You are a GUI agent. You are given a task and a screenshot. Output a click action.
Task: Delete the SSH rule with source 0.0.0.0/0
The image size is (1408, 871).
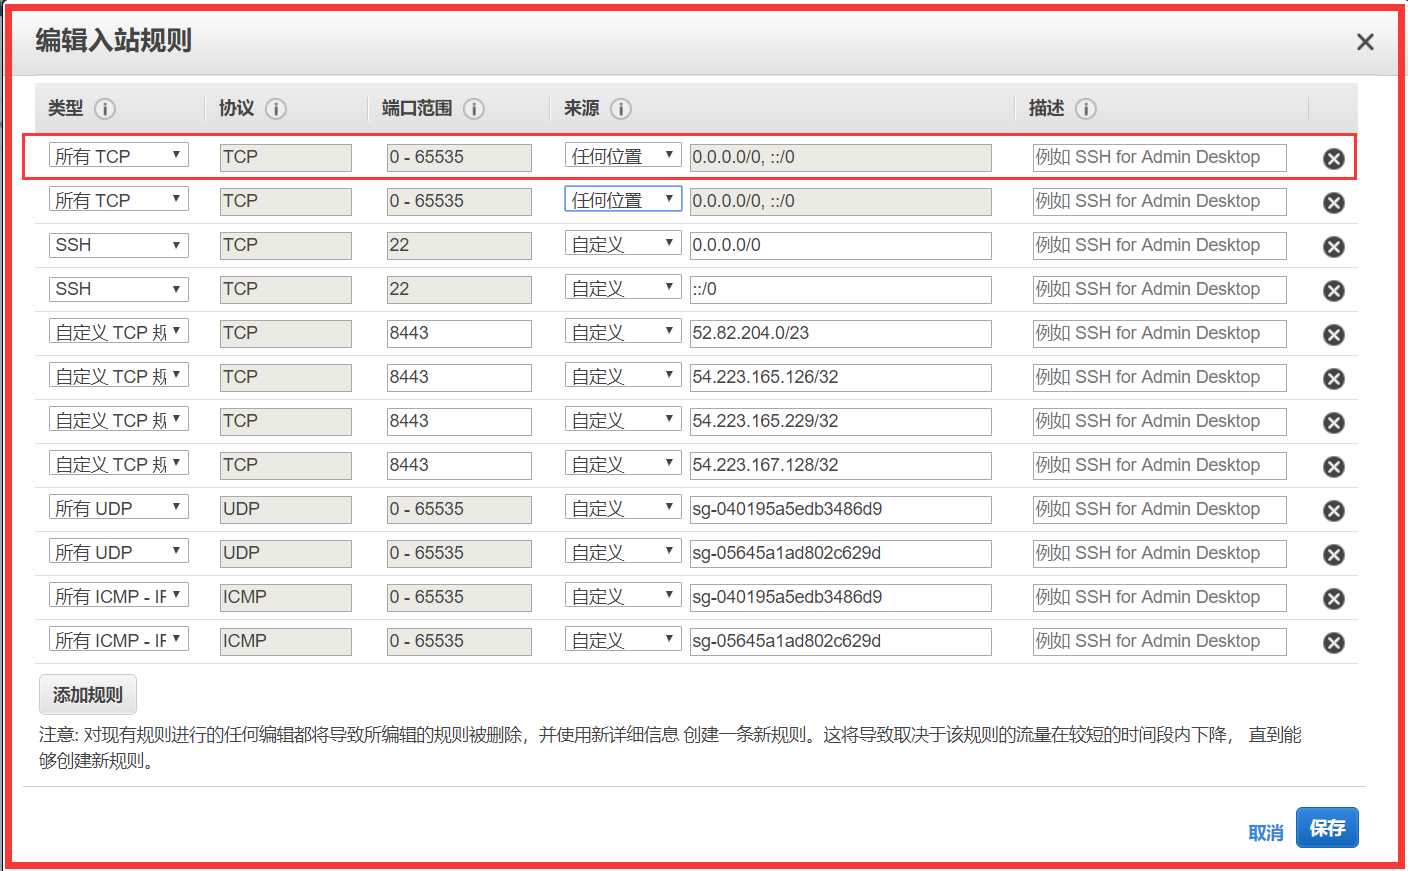point(1333,246)
